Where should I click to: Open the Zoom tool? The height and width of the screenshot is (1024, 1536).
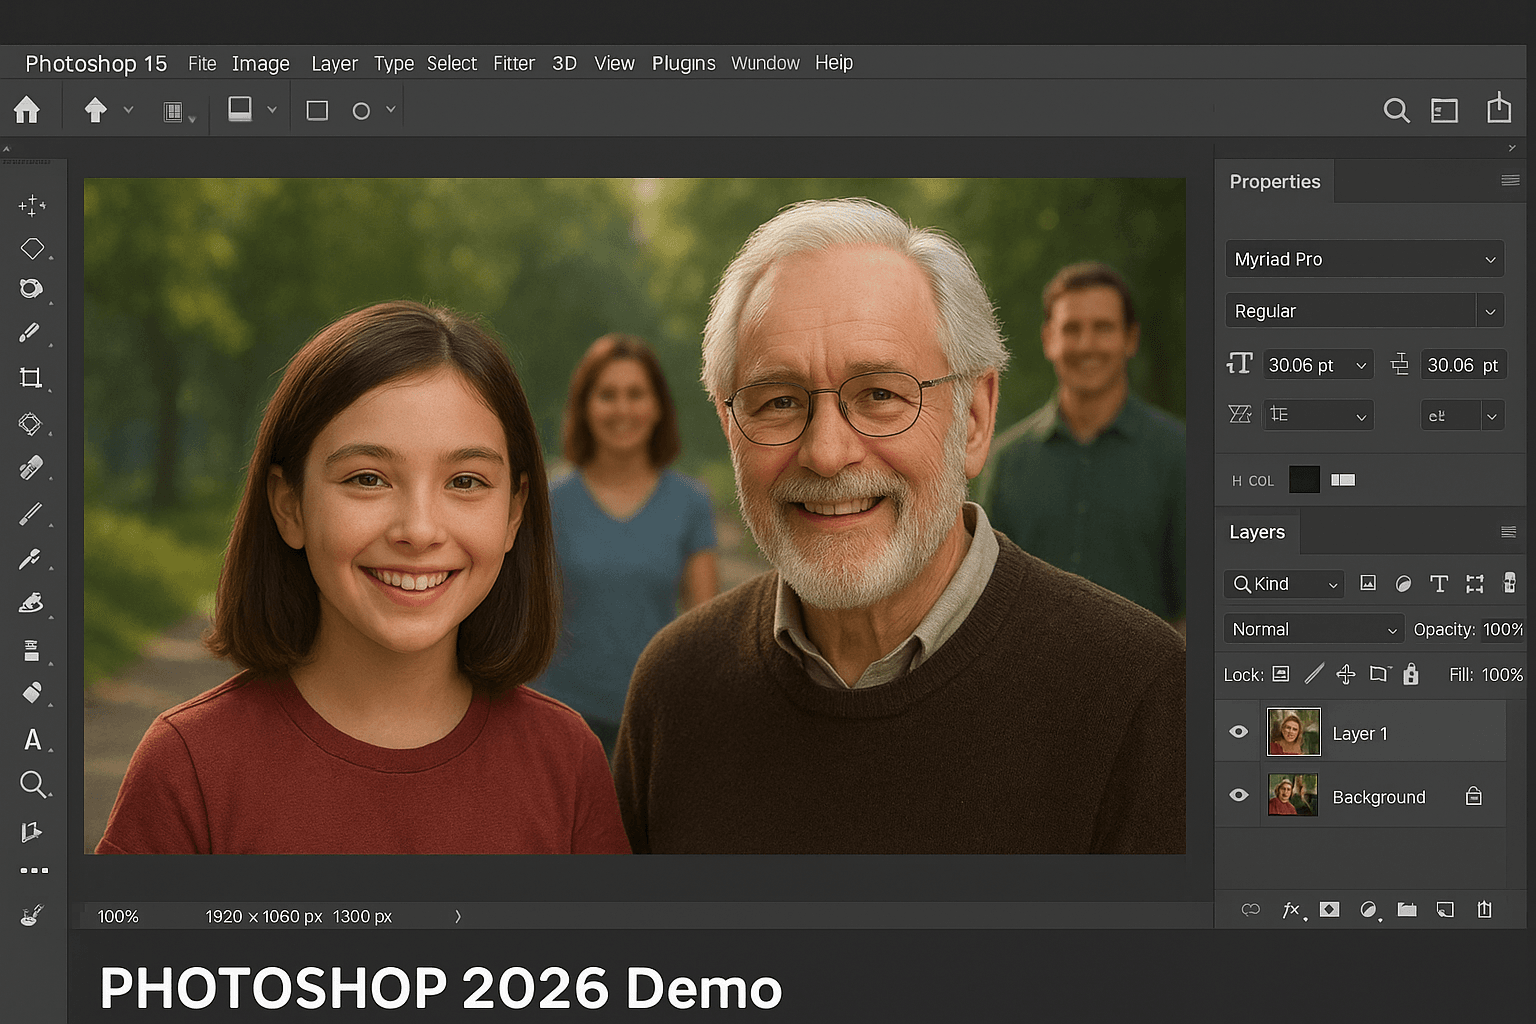(x=34, y=784)
